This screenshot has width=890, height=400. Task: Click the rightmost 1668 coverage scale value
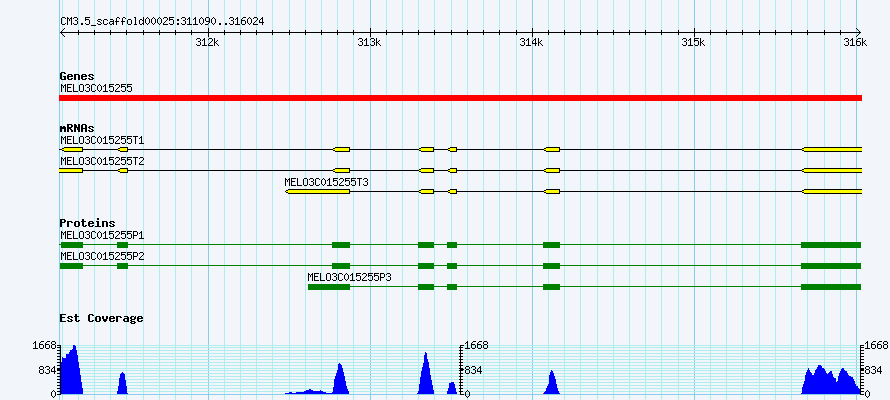(x=877, y=345)
